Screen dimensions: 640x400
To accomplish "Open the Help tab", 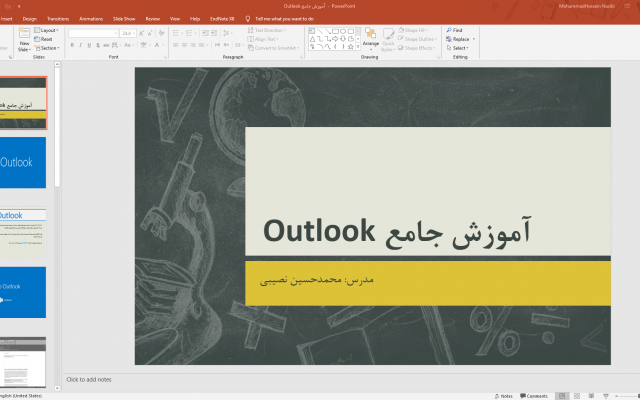I will (x=195, y=19).
